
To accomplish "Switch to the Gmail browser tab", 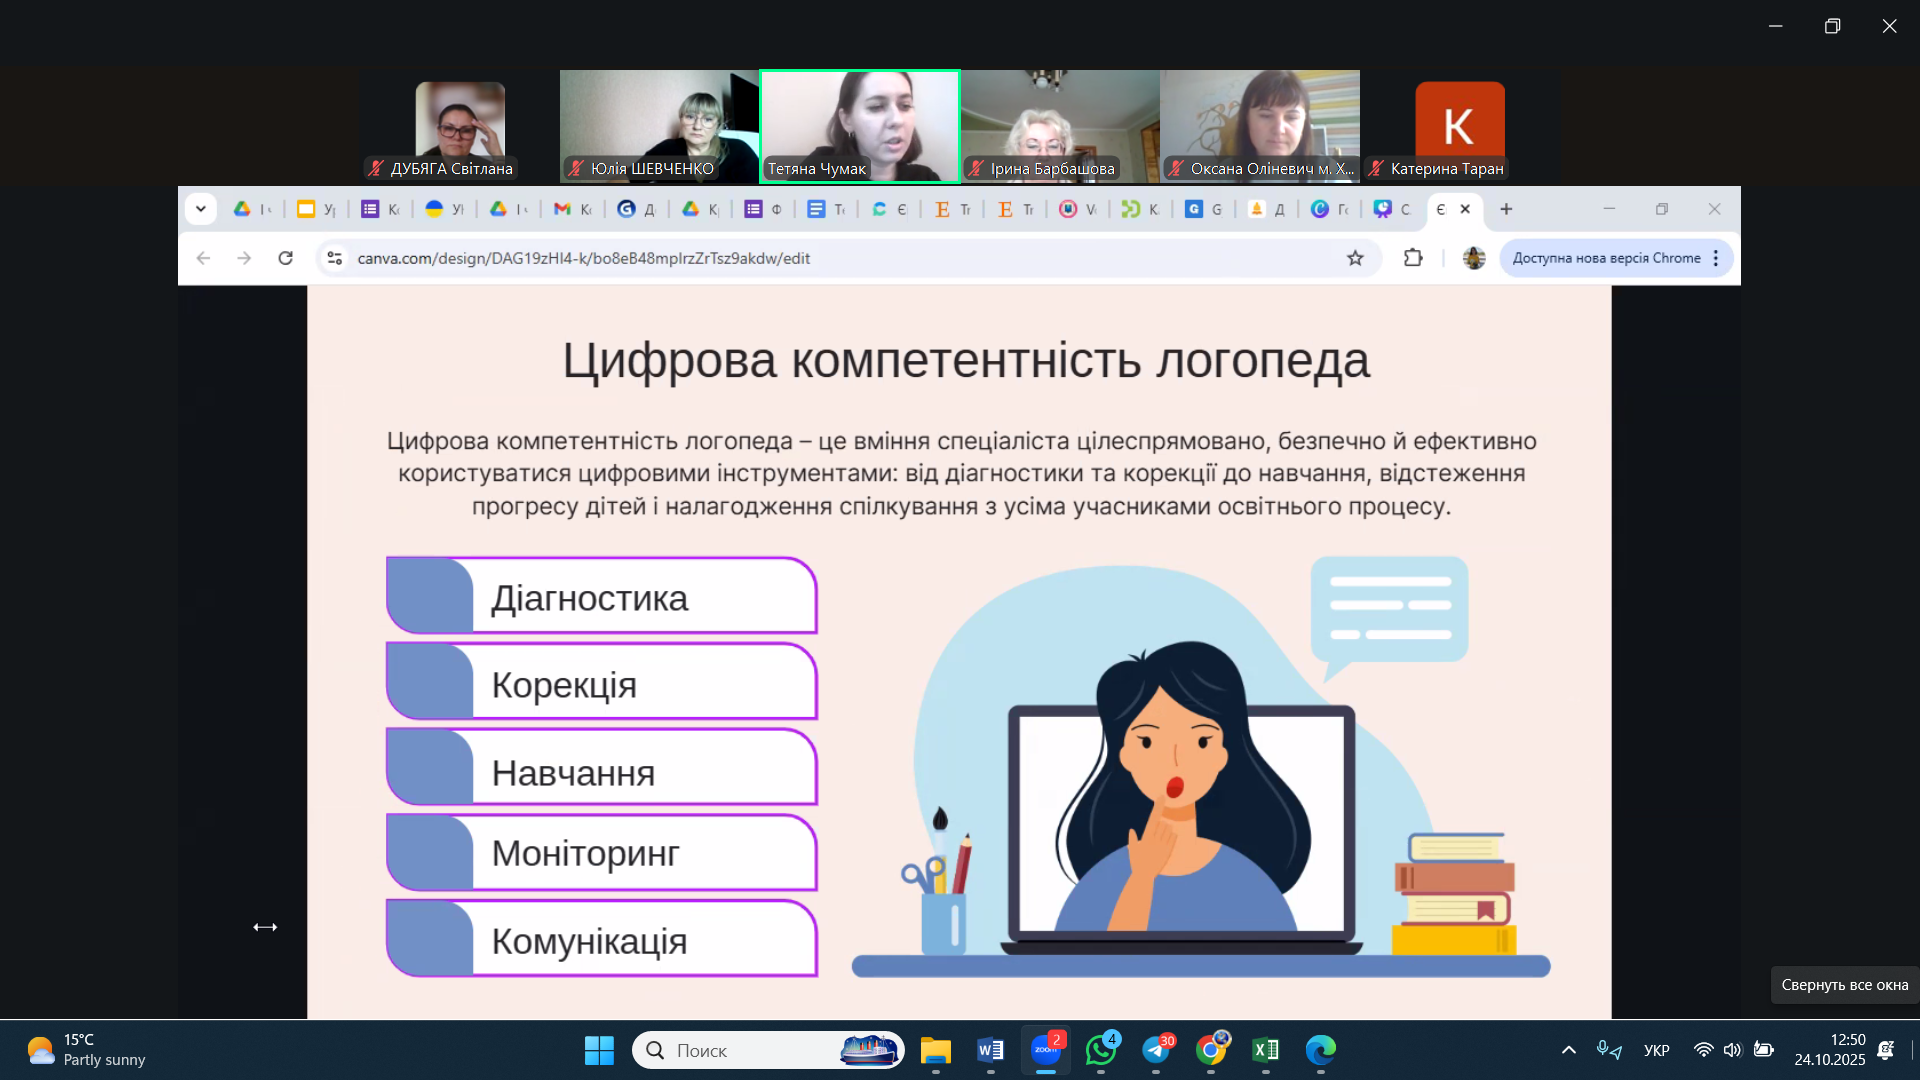I will (x=572, y=209).
